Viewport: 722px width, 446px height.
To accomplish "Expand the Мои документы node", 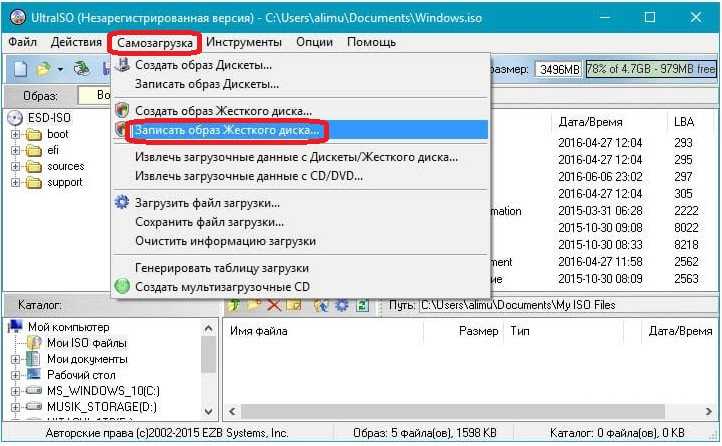I will point(15,359).
